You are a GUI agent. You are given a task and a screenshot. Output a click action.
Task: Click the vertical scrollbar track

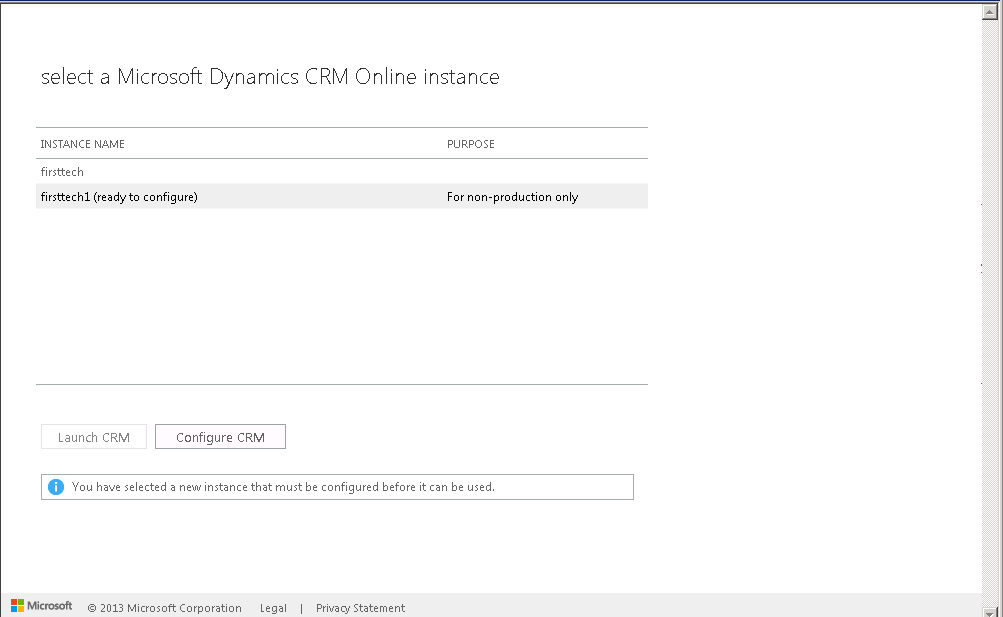(x=991, y=300)
